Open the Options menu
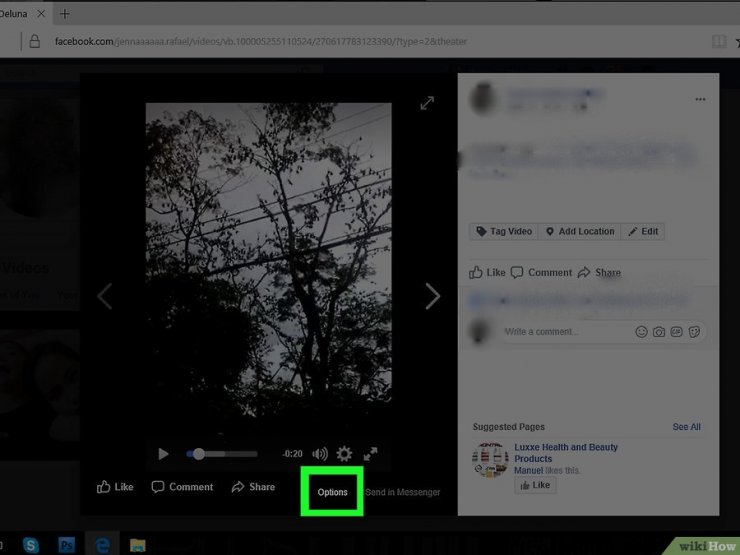 tap(332, 492)
